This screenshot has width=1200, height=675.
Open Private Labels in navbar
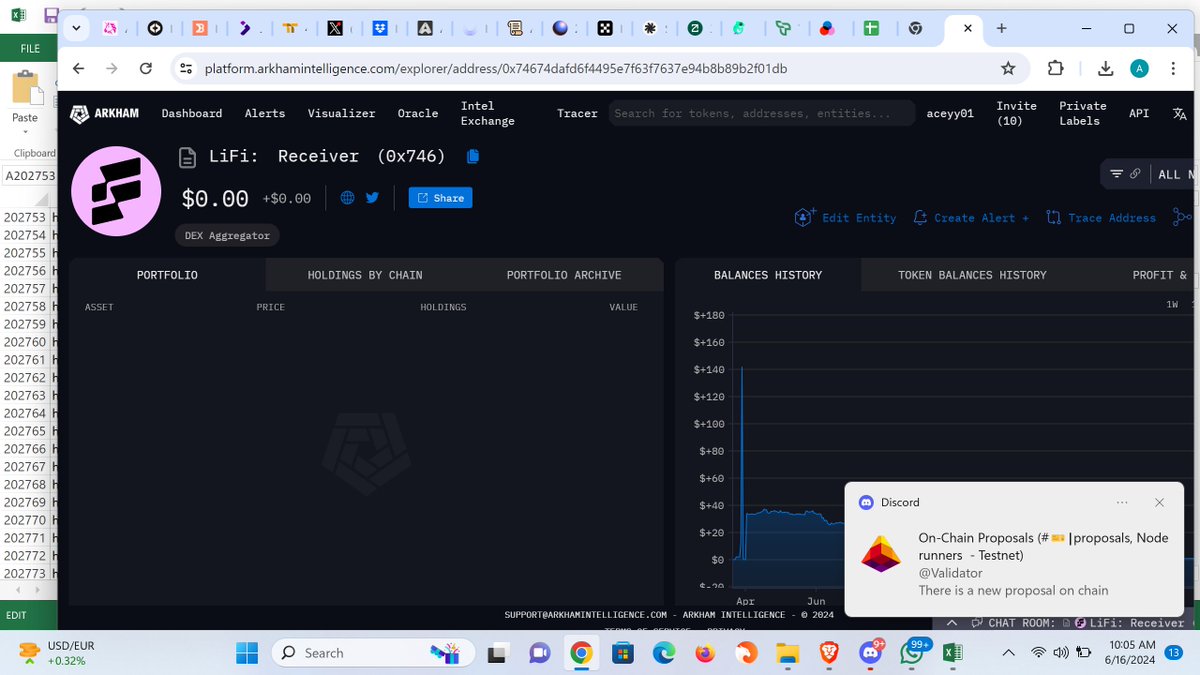pyautogui.click(x=1083, y=113)
